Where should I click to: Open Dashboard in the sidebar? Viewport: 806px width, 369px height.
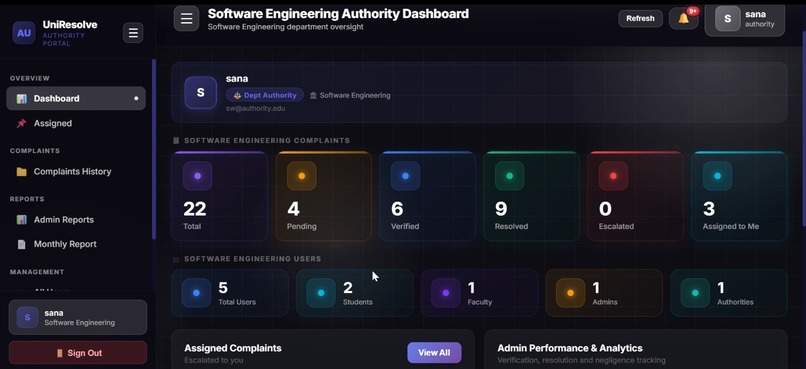click(76, 98)
